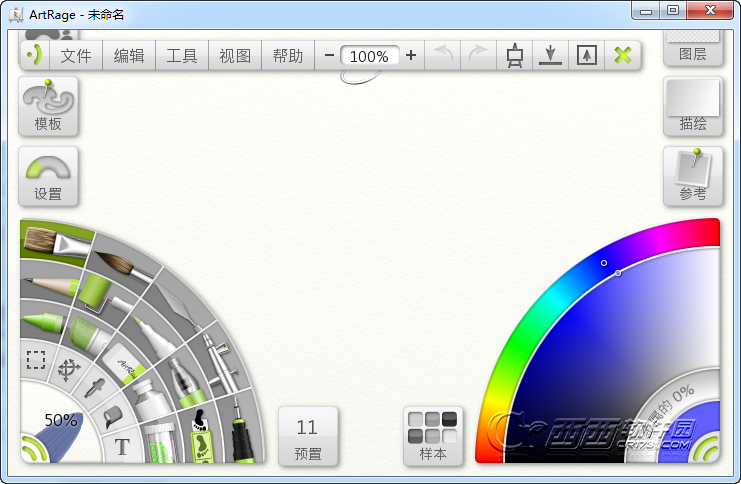Select the Paint Roller tool
This screenshot has height=484, width=741.
coord(105,294)
